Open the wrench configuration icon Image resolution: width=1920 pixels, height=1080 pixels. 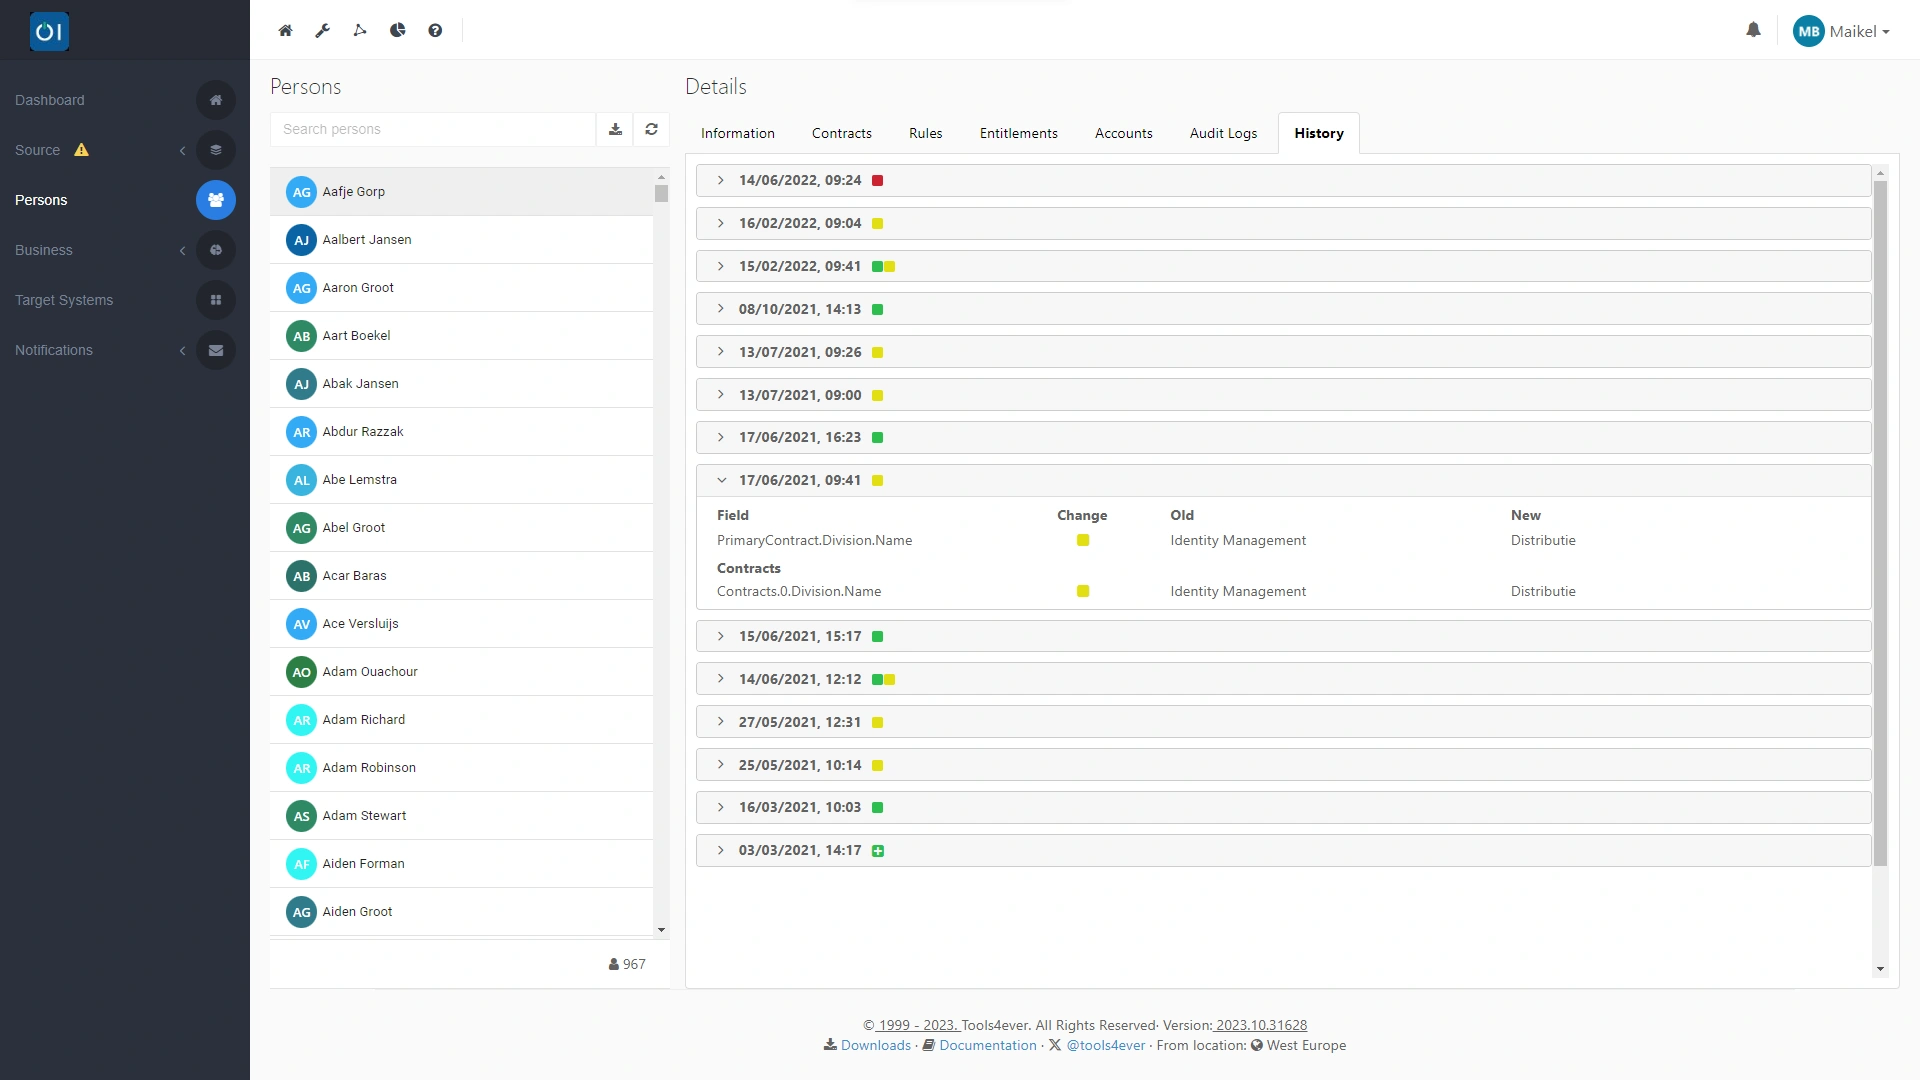(x=322, y=31)
